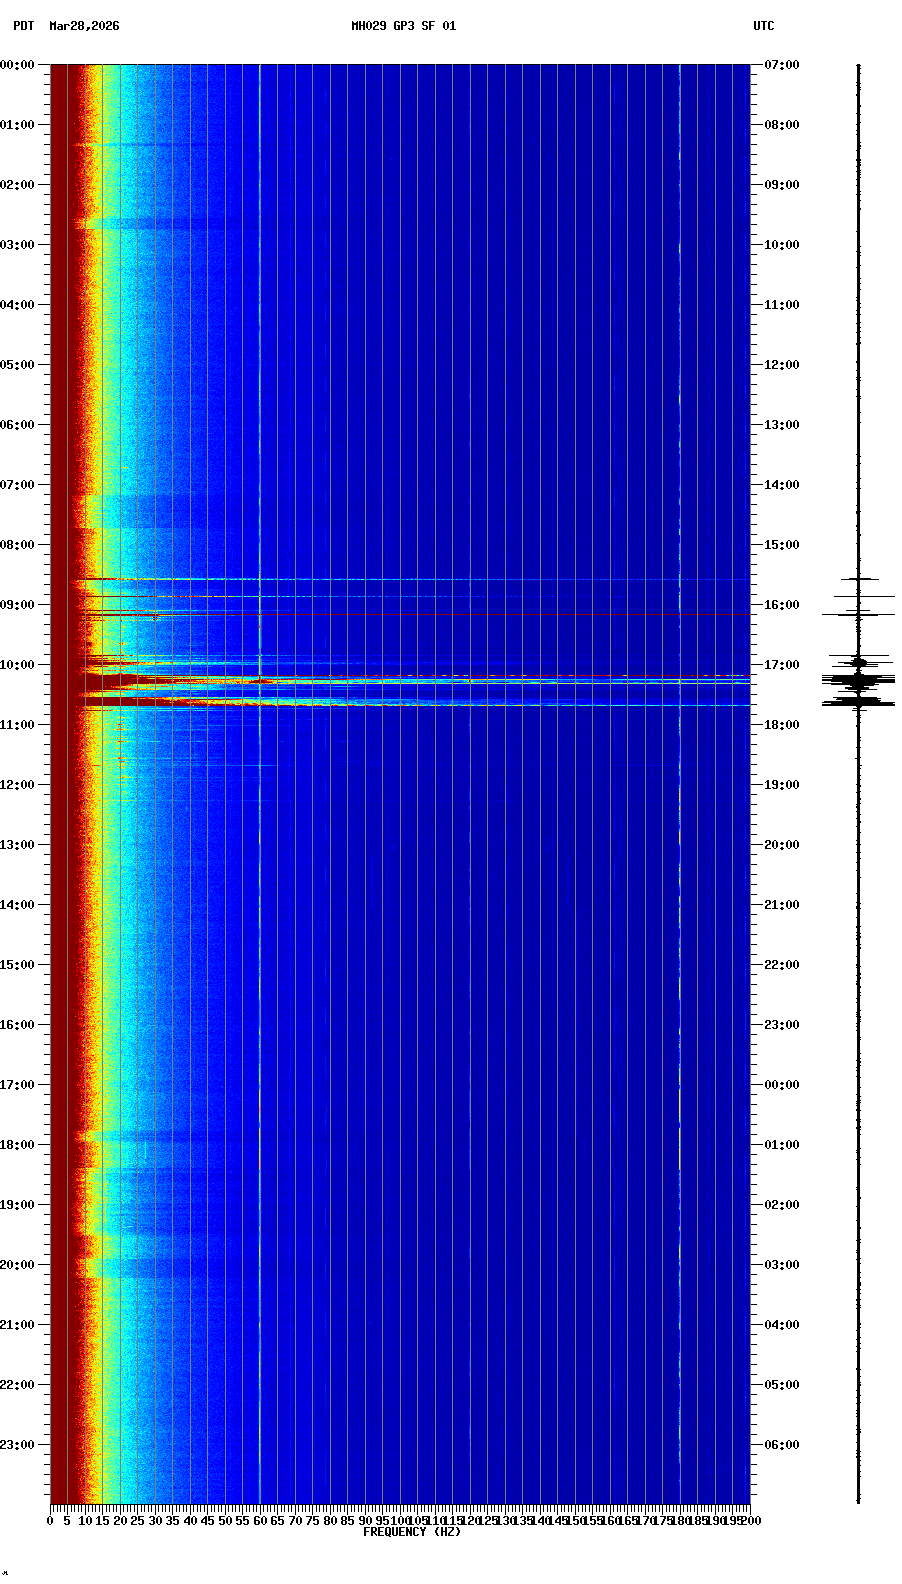902x1584 pixels.
Task: Click the '17:00' UTC time label
Action: tap(782, 665)
